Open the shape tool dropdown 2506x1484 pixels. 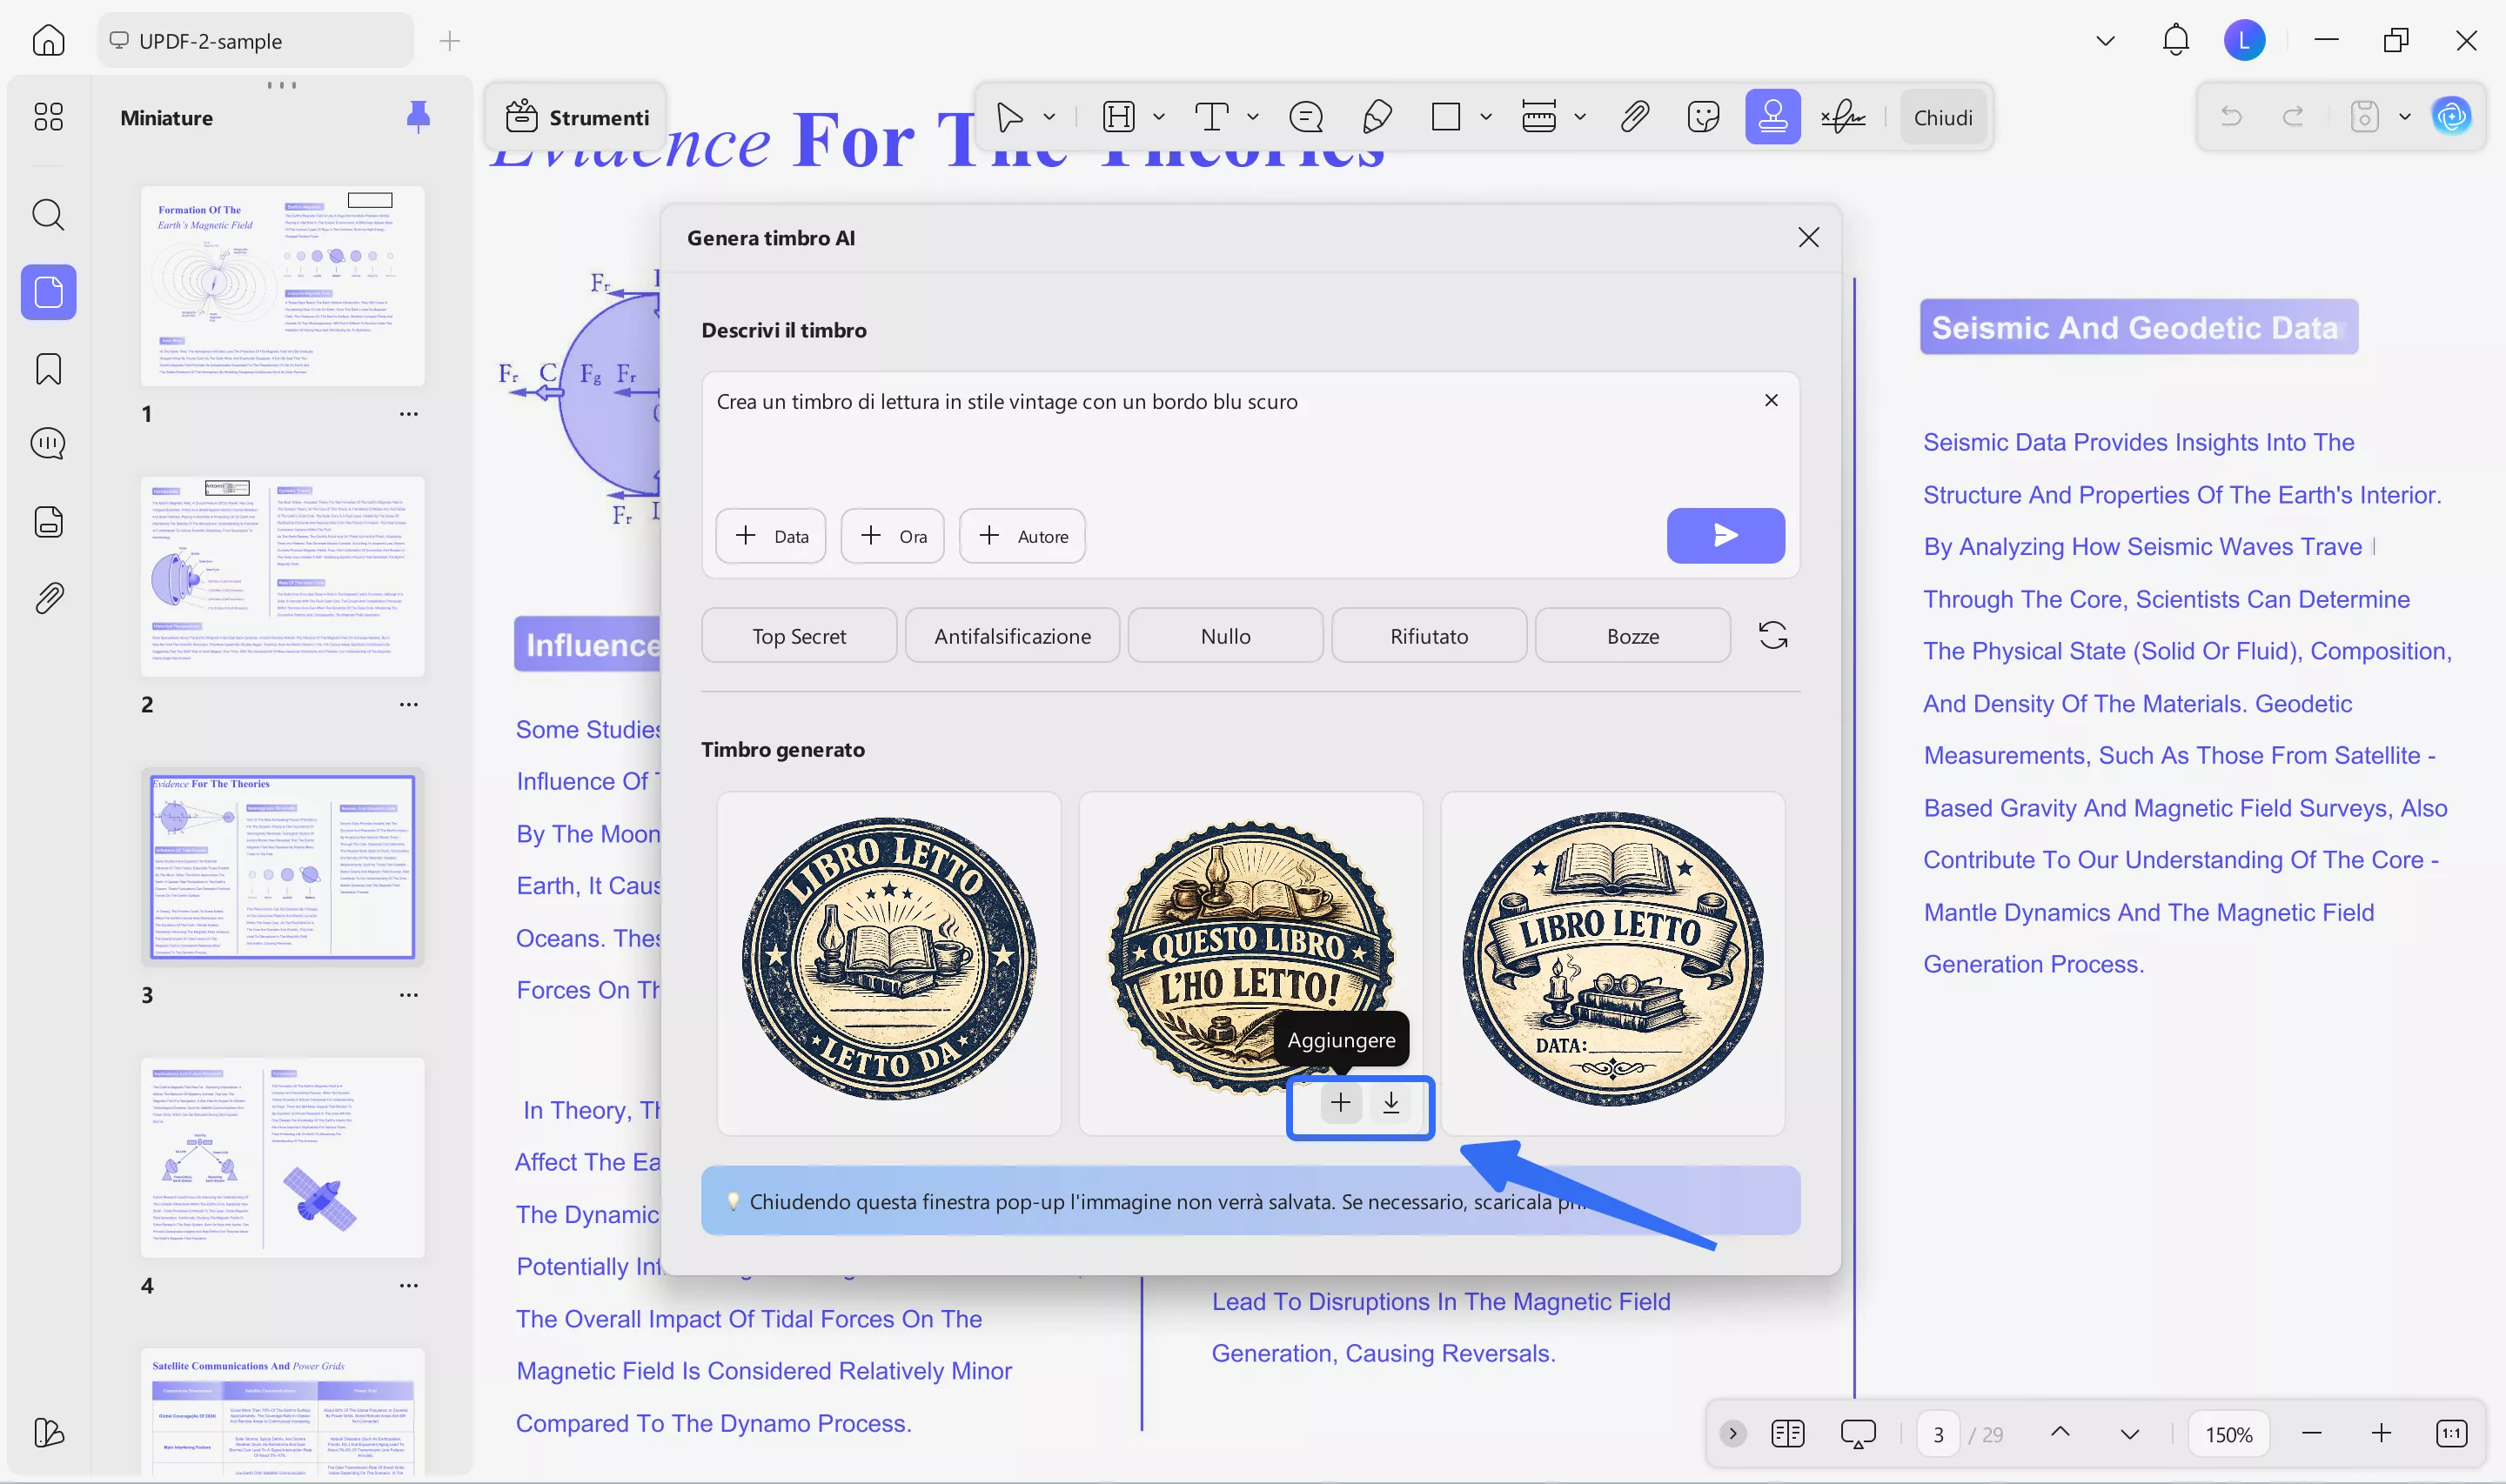click(1486, 116)
